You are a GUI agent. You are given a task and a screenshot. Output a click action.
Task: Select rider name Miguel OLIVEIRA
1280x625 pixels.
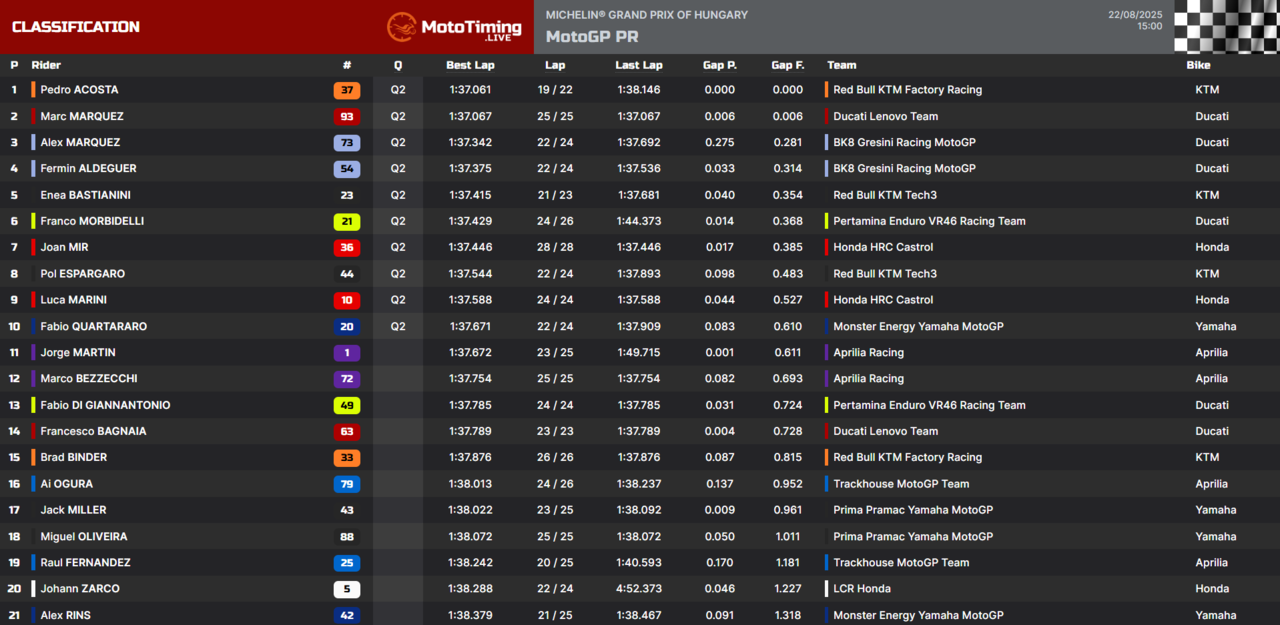coord(83,536)
